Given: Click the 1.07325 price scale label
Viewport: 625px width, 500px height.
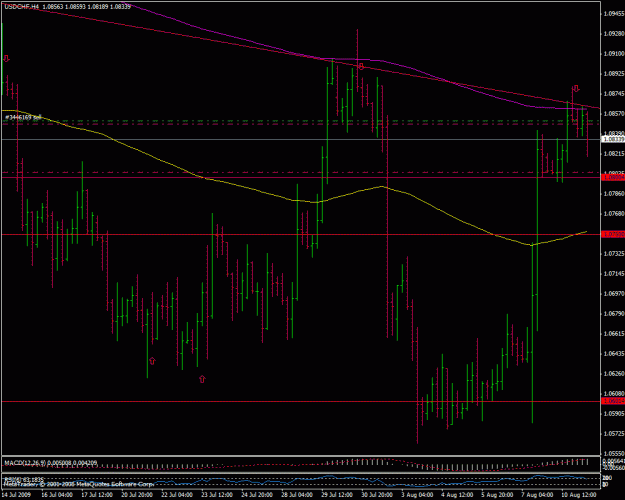Looking at the screenshot, I should (614, 254).
